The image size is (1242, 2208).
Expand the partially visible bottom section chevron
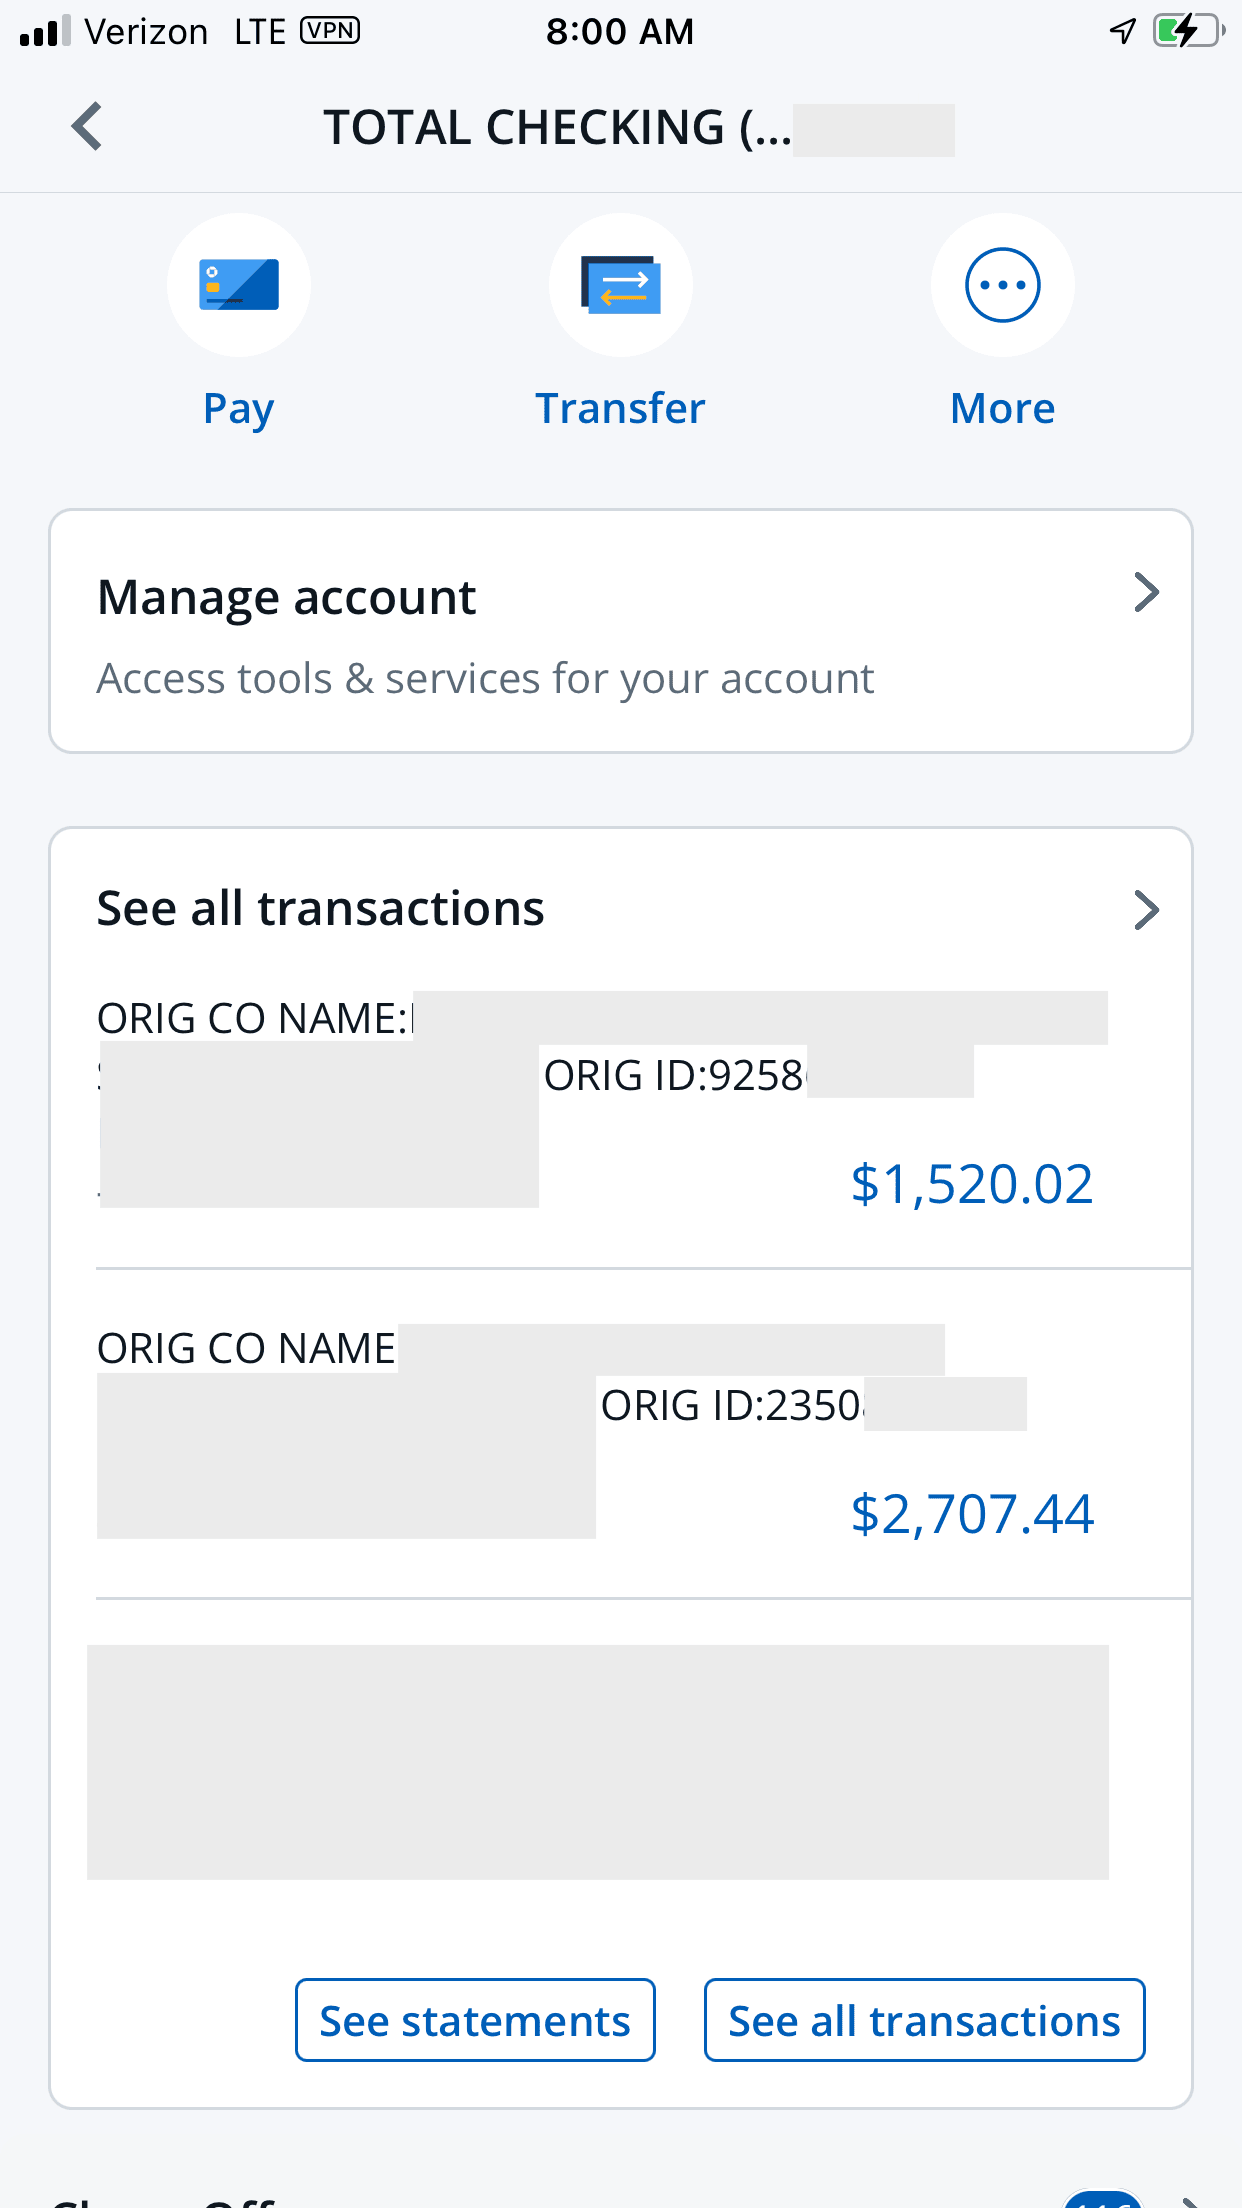[x=1190, y=2200]
